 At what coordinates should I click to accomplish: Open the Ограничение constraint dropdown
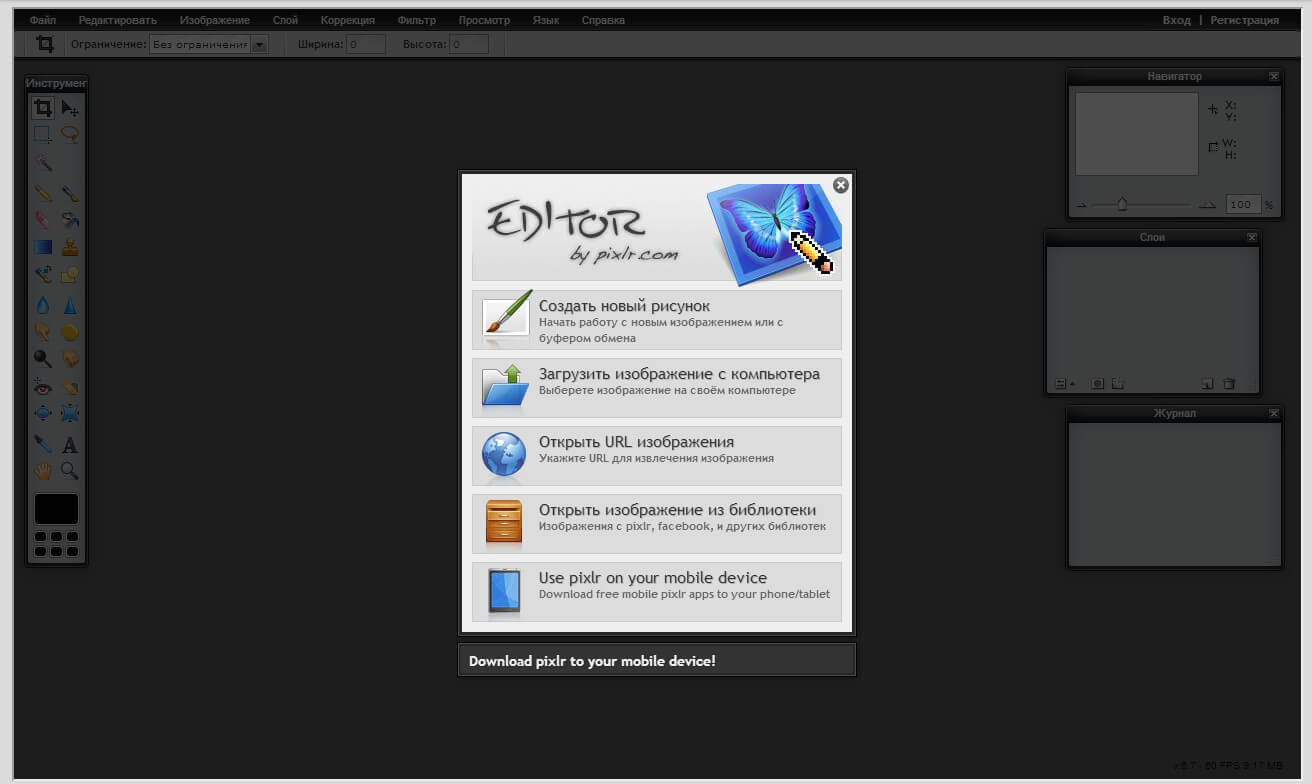pyautogui.click(x=209, y=44)
